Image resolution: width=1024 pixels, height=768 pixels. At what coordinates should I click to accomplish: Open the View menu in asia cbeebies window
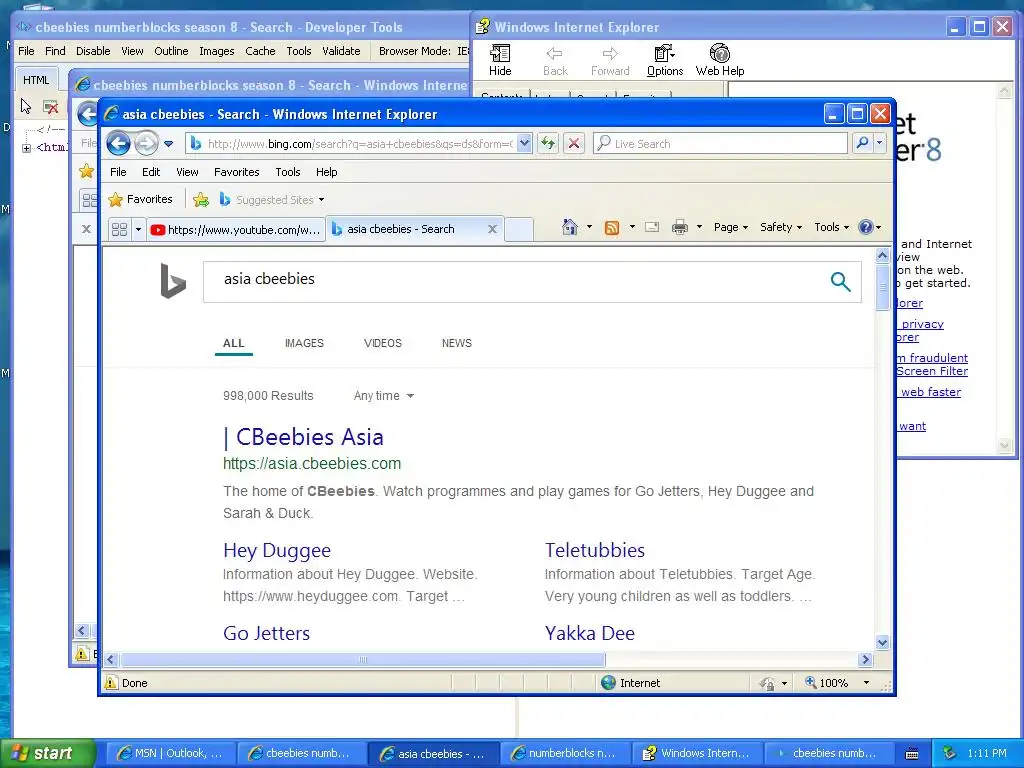coord(187,172)
